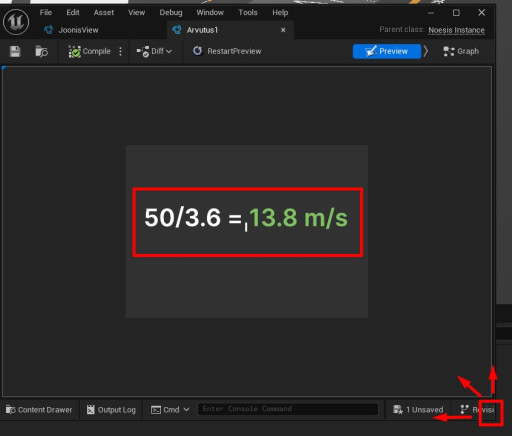
Task: Open the Content Drawer
Action: [39, 410]
